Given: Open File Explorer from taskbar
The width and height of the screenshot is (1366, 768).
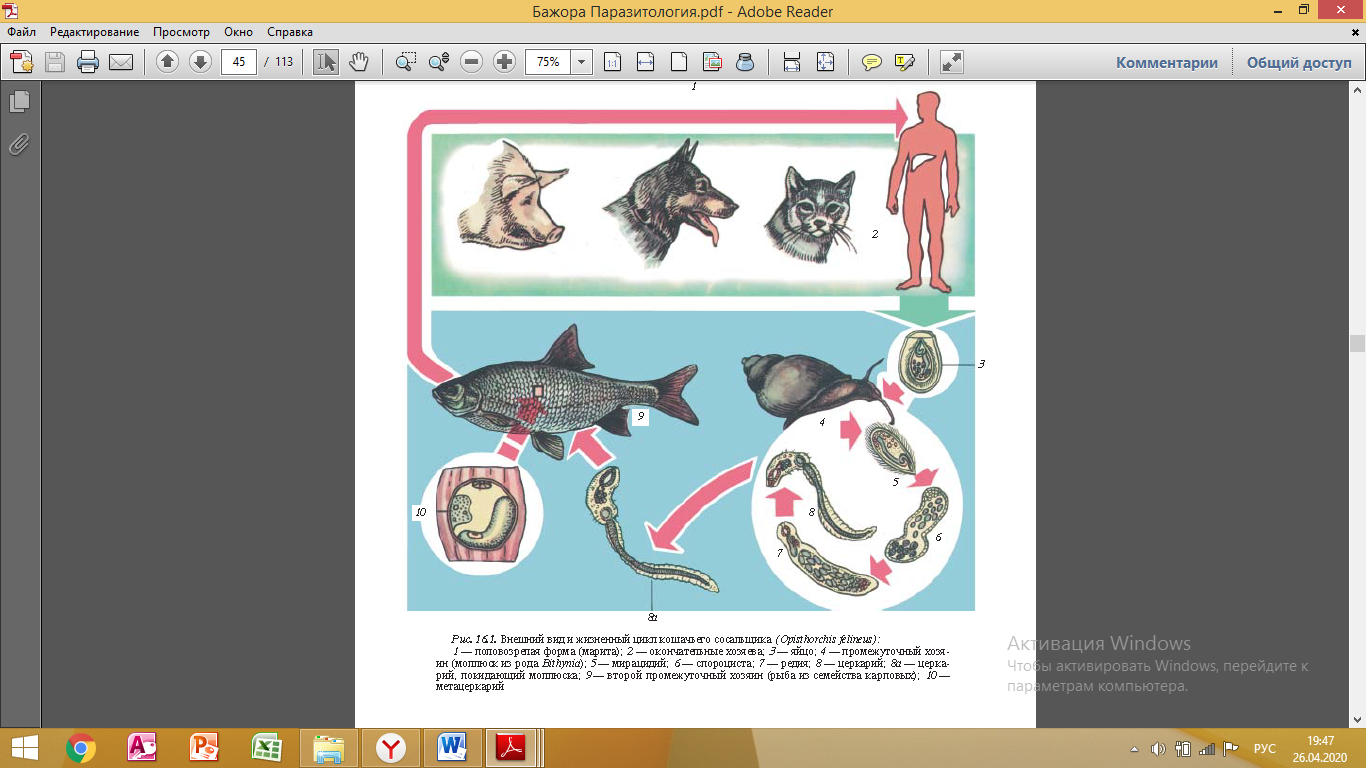Looking at the screenshot, I should [x=328, y=748].
